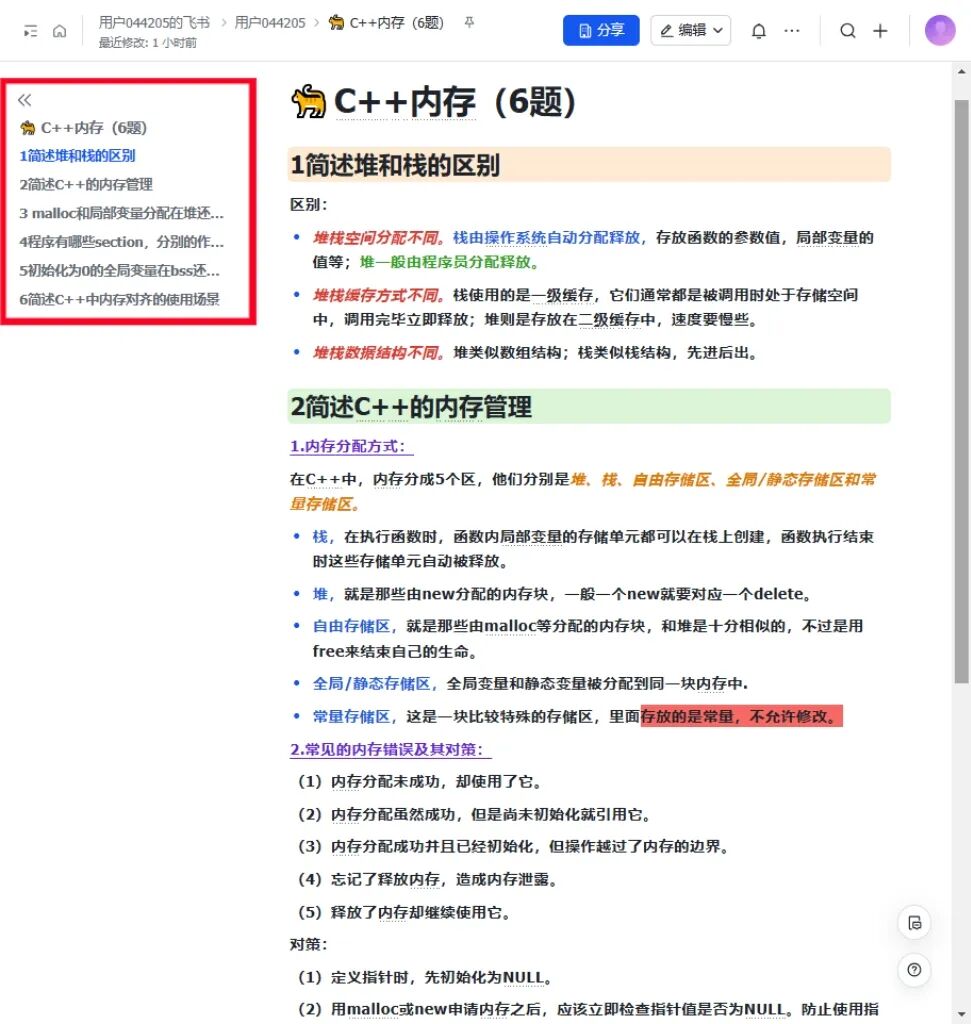Screen dimensions: 971x1024
Task: Open the more options ellipsis menu
Action: [x=791, y=31]
